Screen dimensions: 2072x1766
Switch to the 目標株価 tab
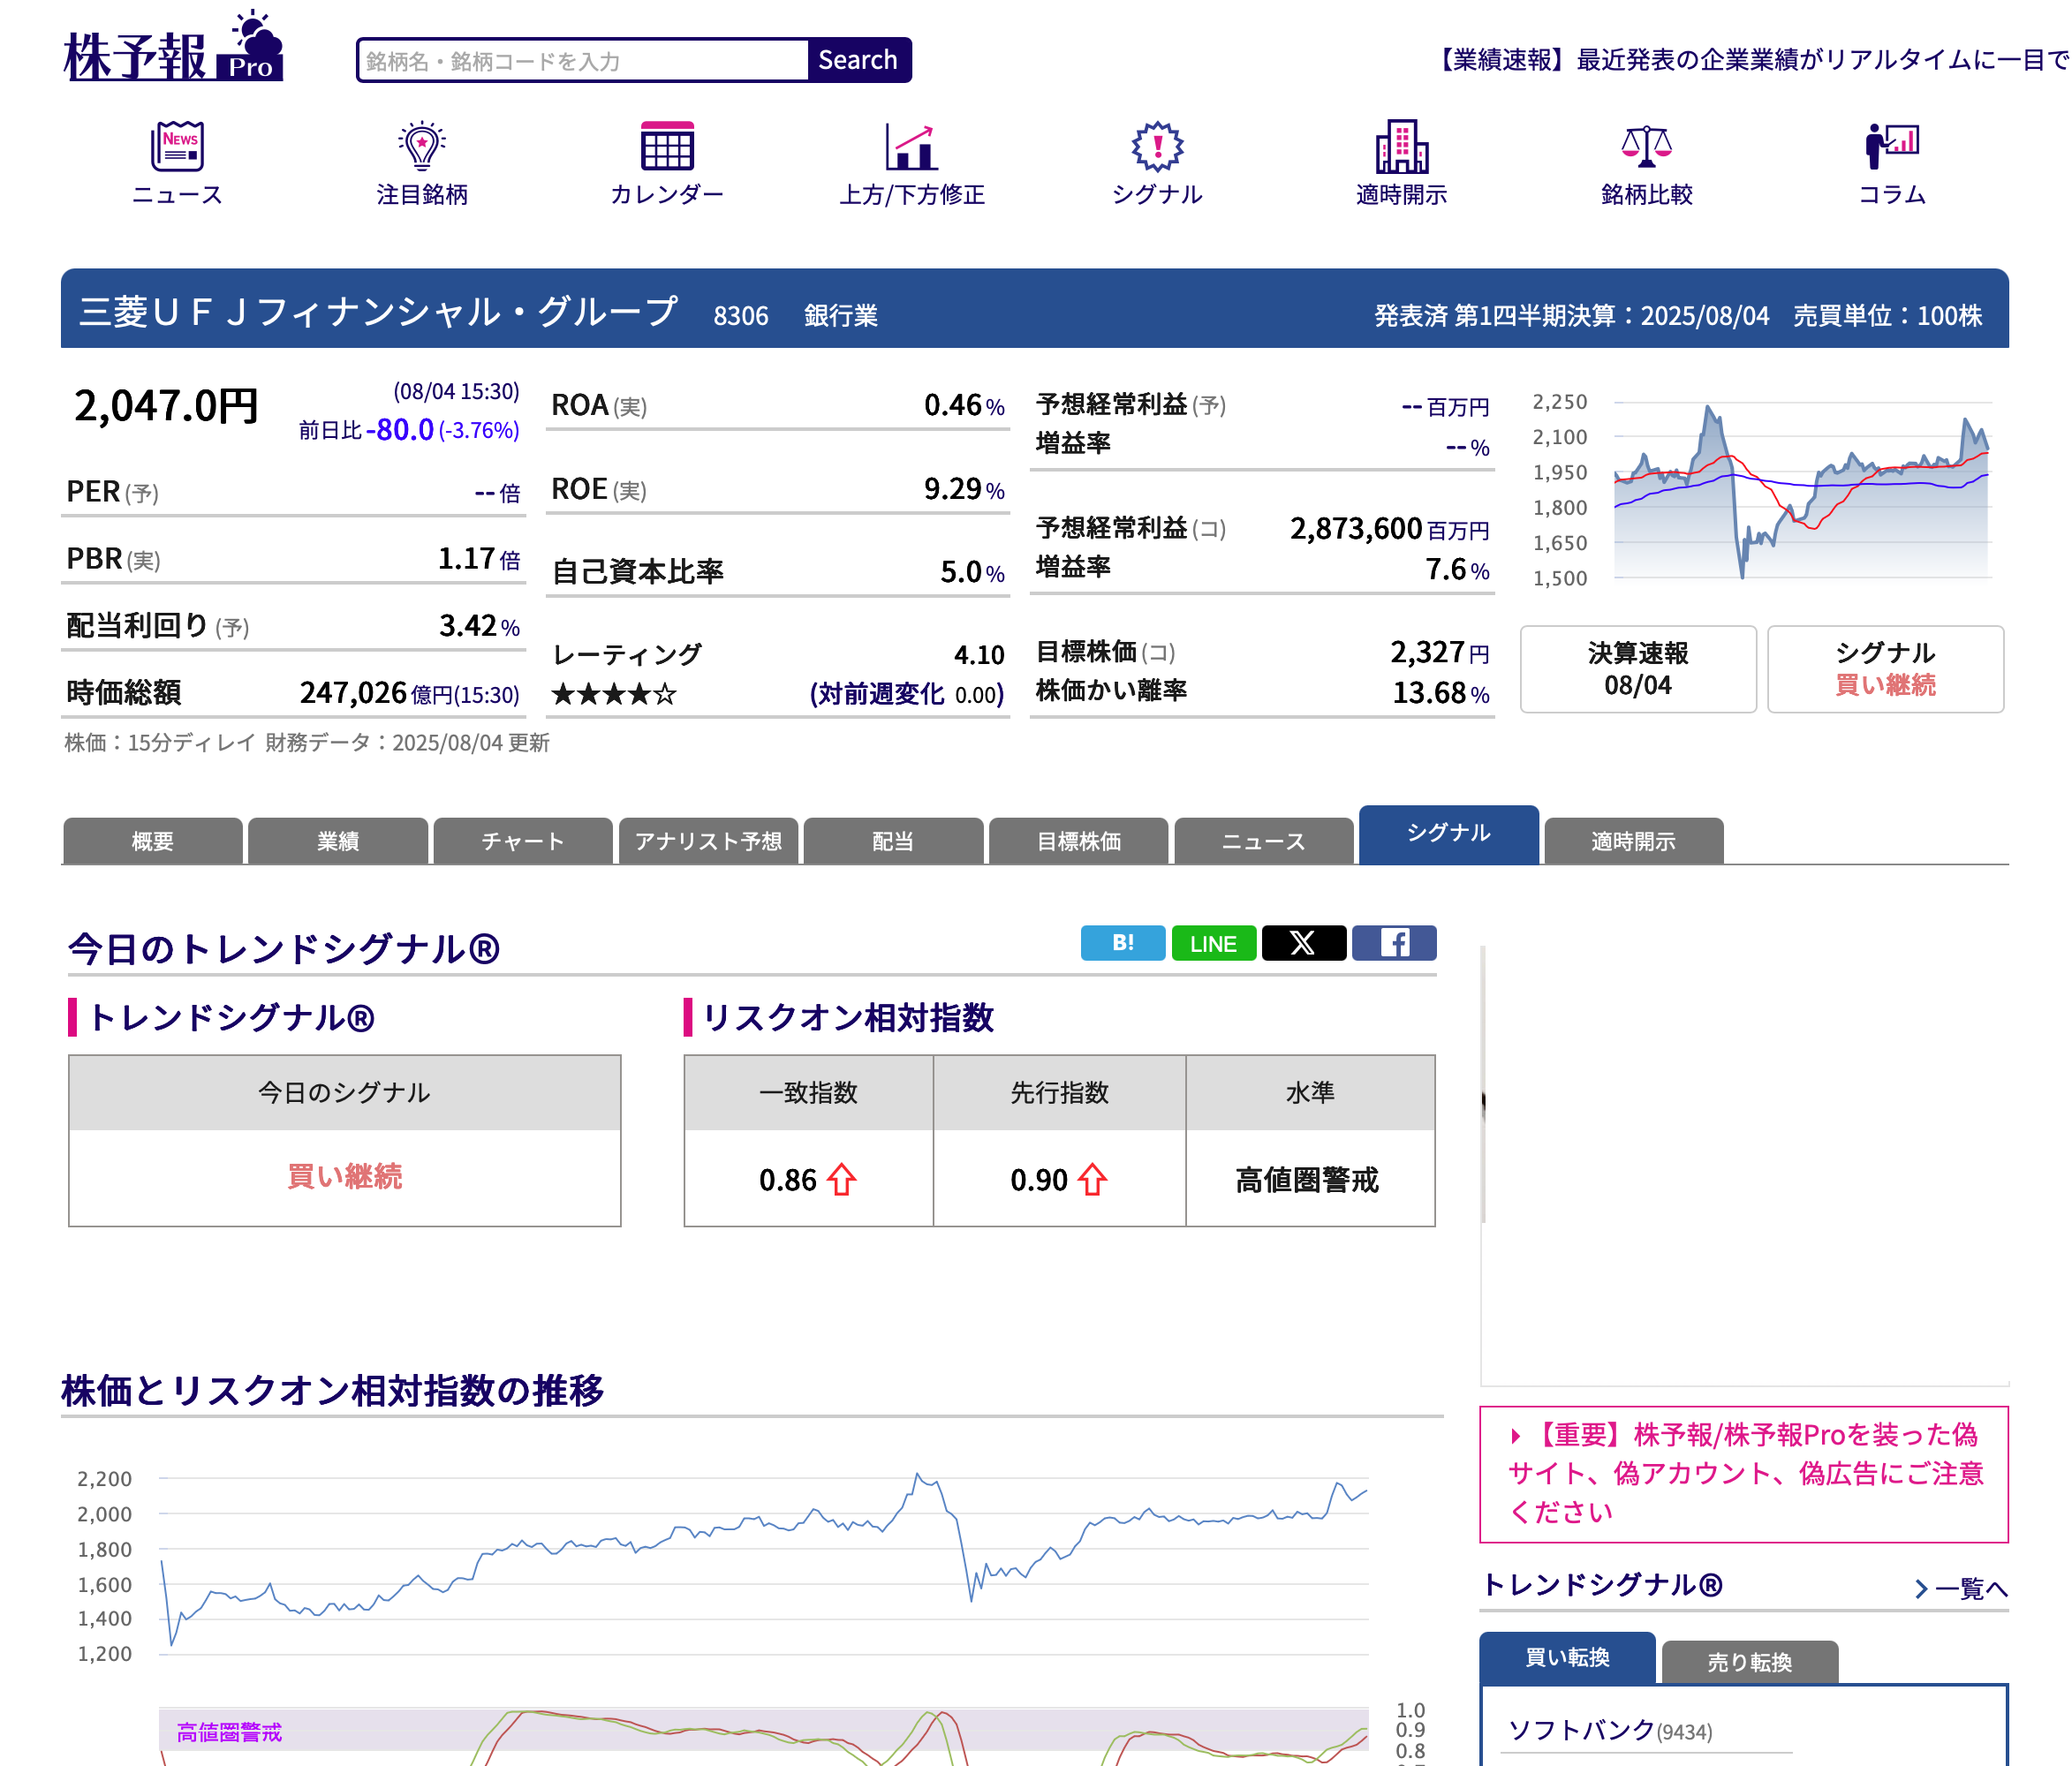(1079, 841)
